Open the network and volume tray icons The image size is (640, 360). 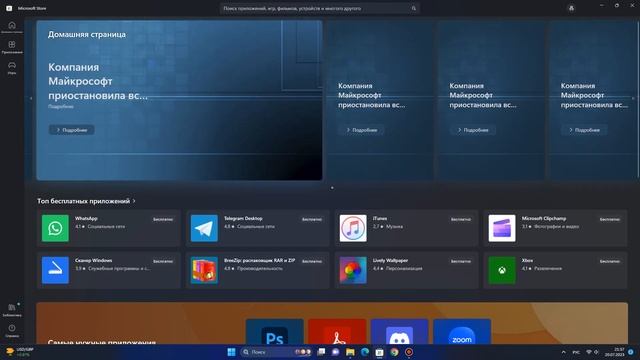[x=593, y=352]
